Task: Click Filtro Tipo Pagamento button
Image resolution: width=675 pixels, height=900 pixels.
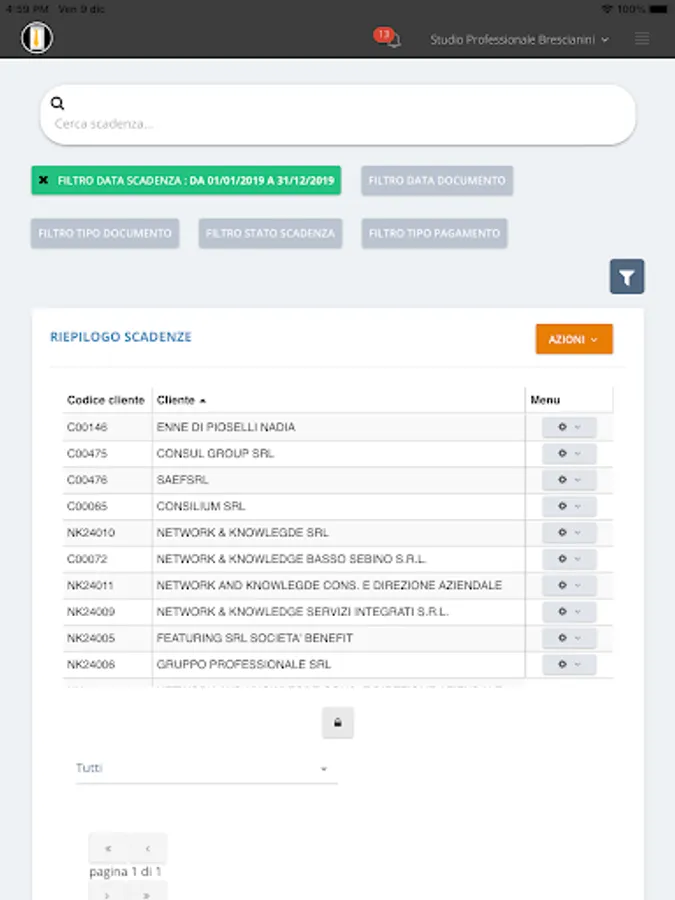Action: pos(434,234)
